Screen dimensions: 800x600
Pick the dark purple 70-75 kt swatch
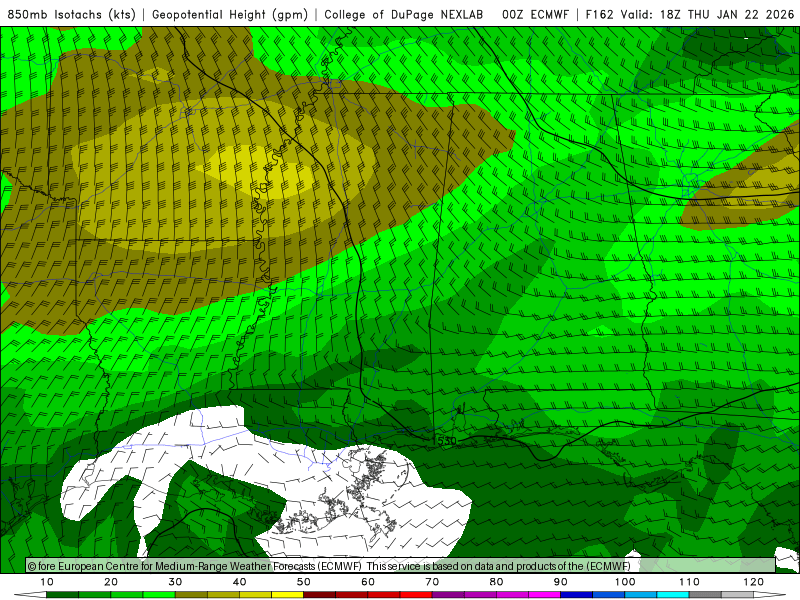tap(448, 595)
